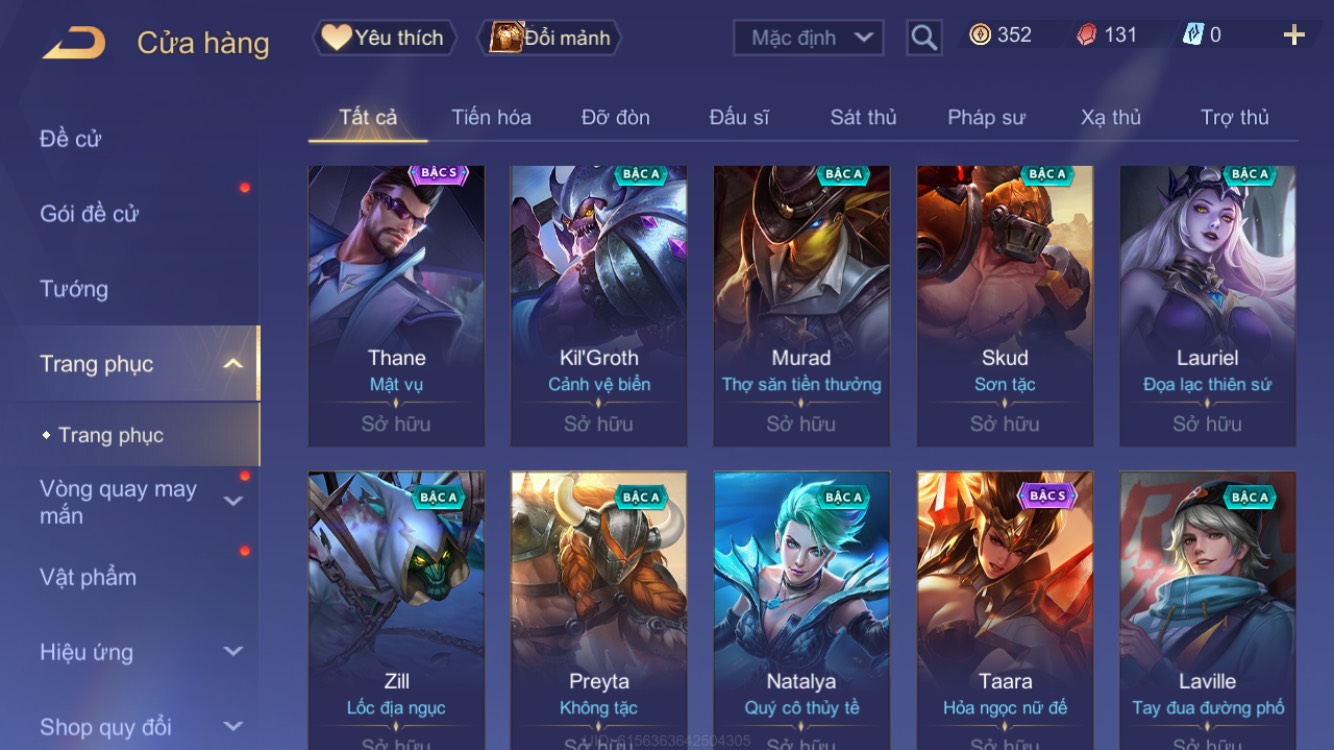Expand the Vòng quay may mắn section

tap(233, 501)
